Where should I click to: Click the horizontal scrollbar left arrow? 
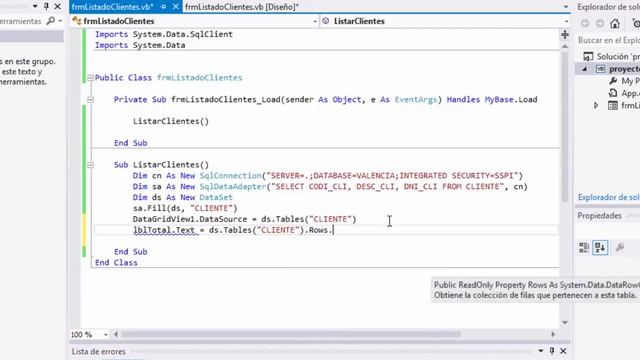[x=116, y=334]
